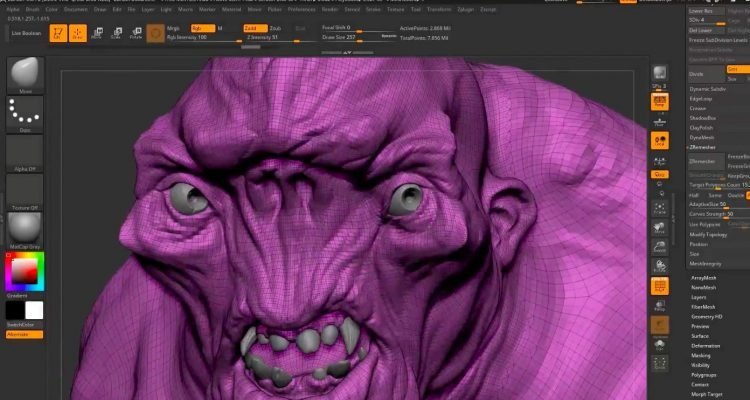
Task: Open the Render menu
Action: click(x=330, y=9)
